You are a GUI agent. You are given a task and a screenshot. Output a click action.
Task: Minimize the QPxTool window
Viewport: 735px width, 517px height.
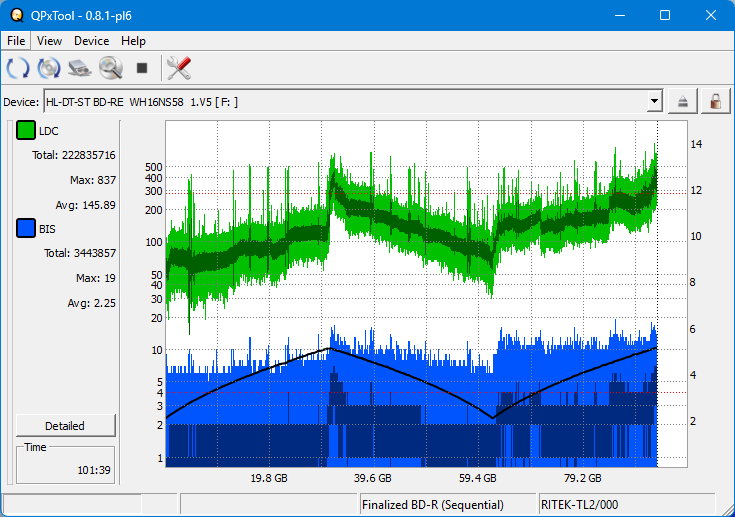[620, 15]
